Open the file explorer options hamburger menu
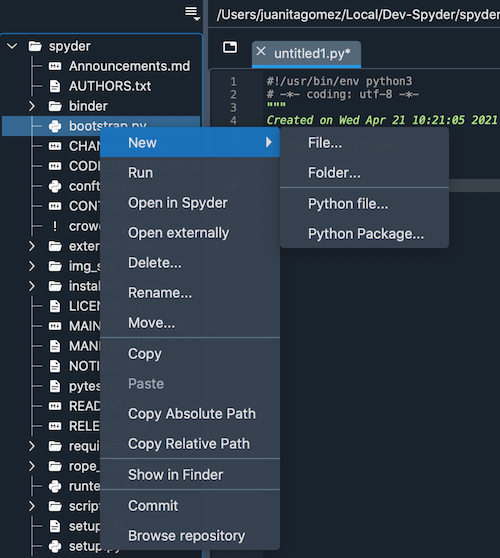 pyautogui.click(x=192, y=14)
